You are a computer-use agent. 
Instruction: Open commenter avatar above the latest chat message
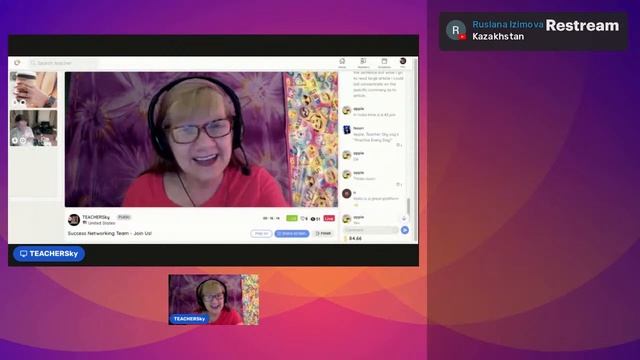[347, 193]
